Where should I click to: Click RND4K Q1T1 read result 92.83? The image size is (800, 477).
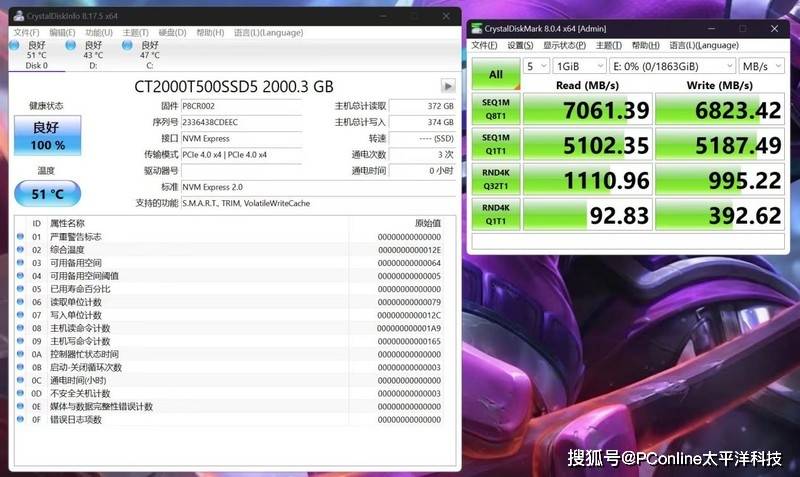click(x=588, y=214)
